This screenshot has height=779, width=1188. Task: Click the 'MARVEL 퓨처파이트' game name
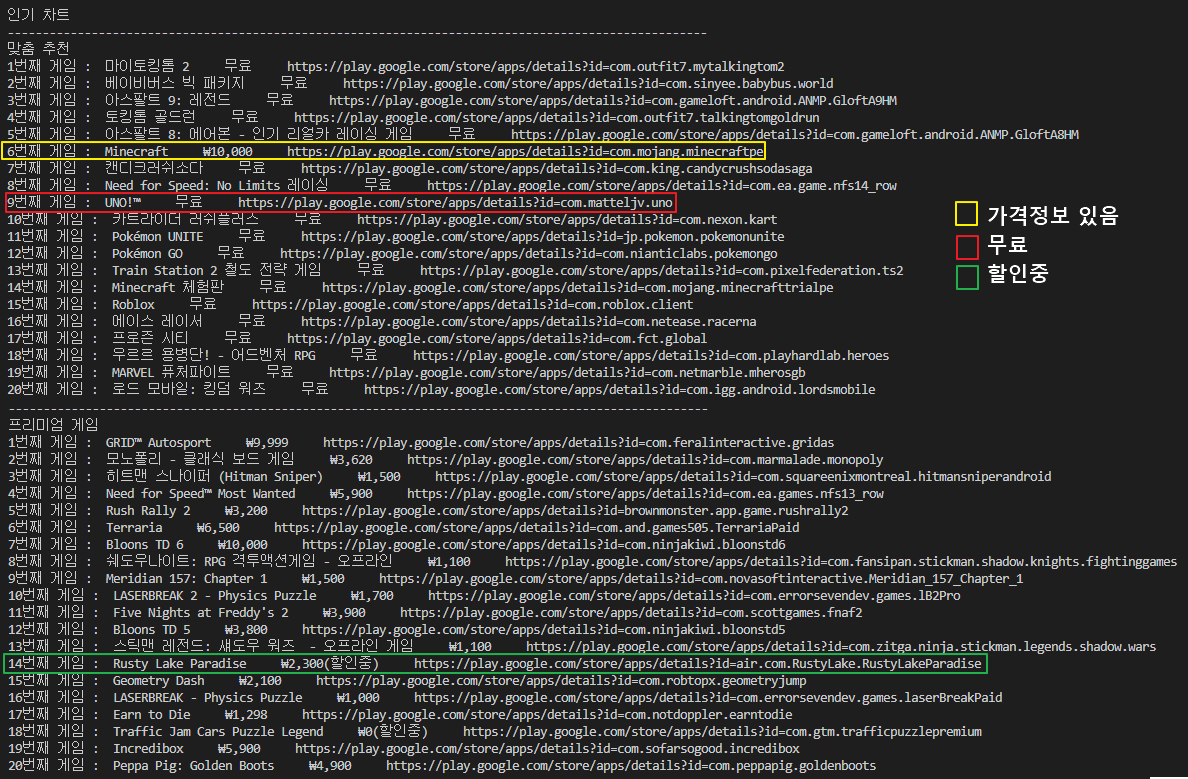tap(171, 373)
